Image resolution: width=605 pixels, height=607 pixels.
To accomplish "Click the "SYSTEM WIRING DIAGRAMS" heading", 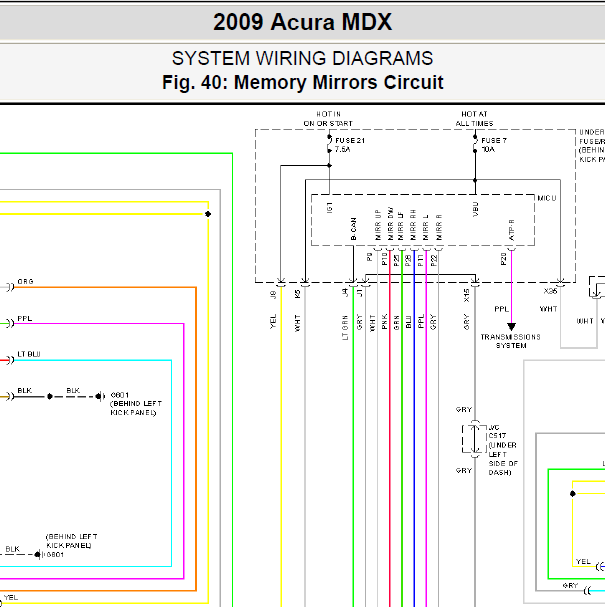I will click(x=302, y=58).
